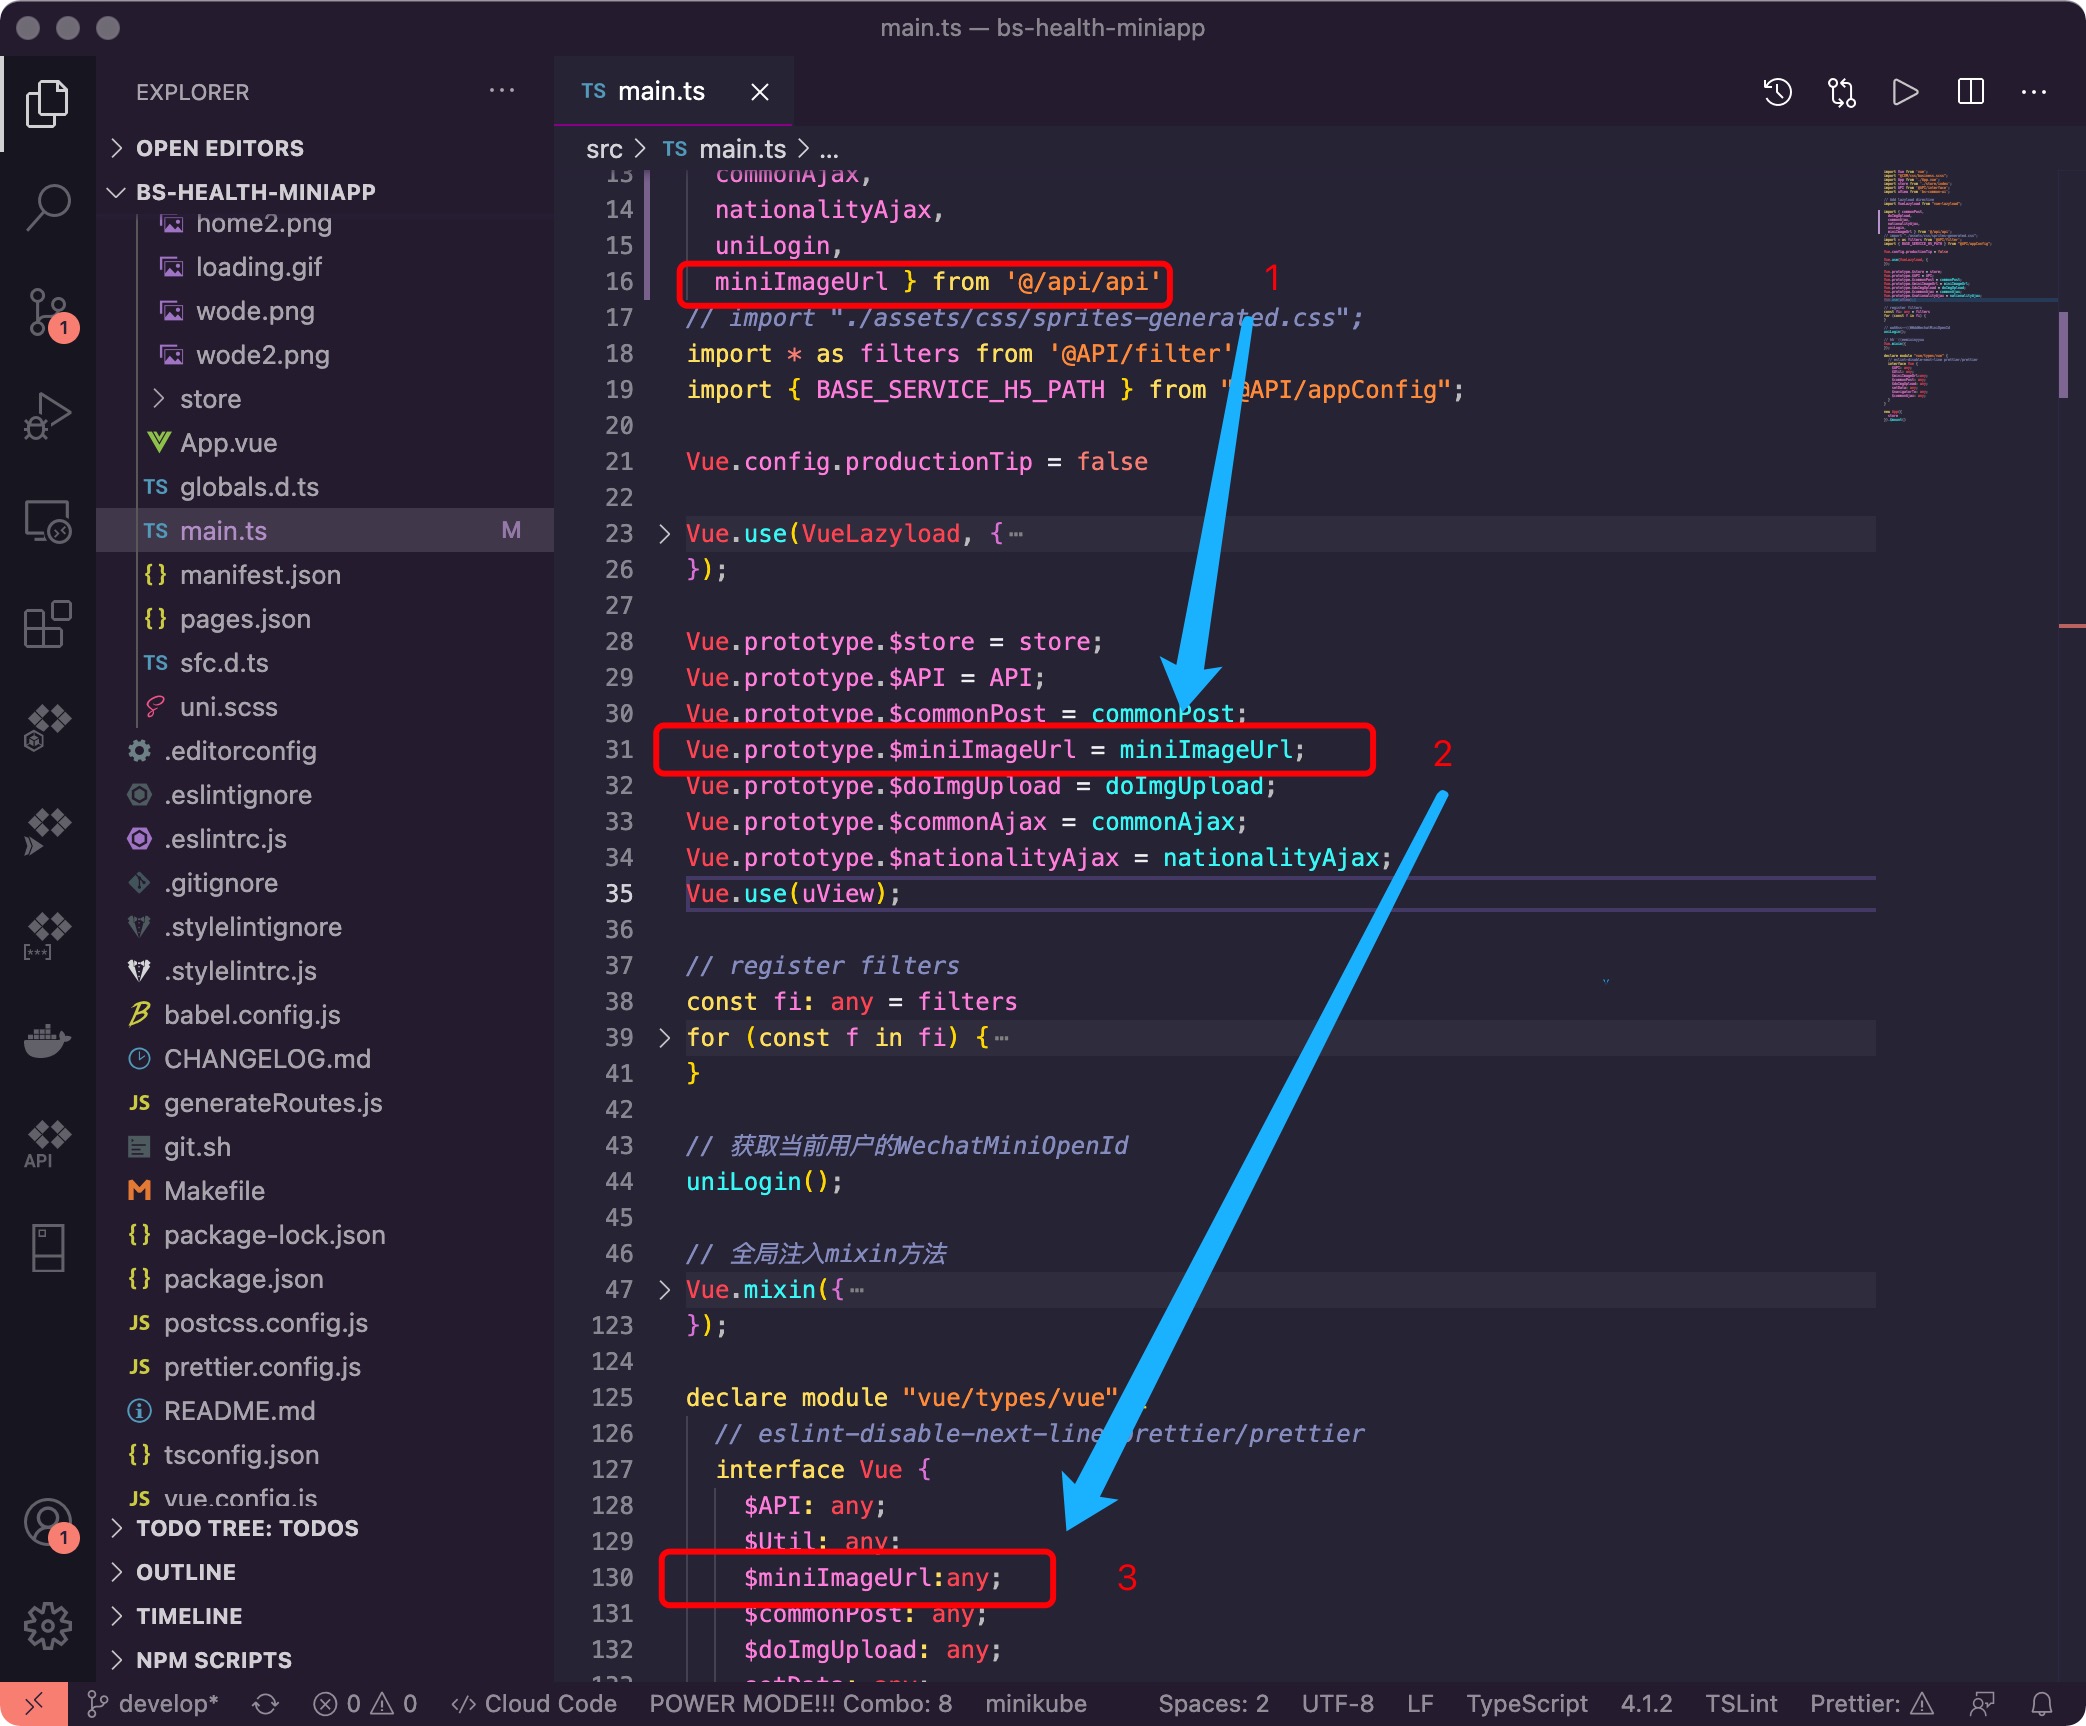Image resolution: width=2086 pixels, height=1726 pixels.
Task: Open the Makefile in explorer
Action: [214, 1191]
